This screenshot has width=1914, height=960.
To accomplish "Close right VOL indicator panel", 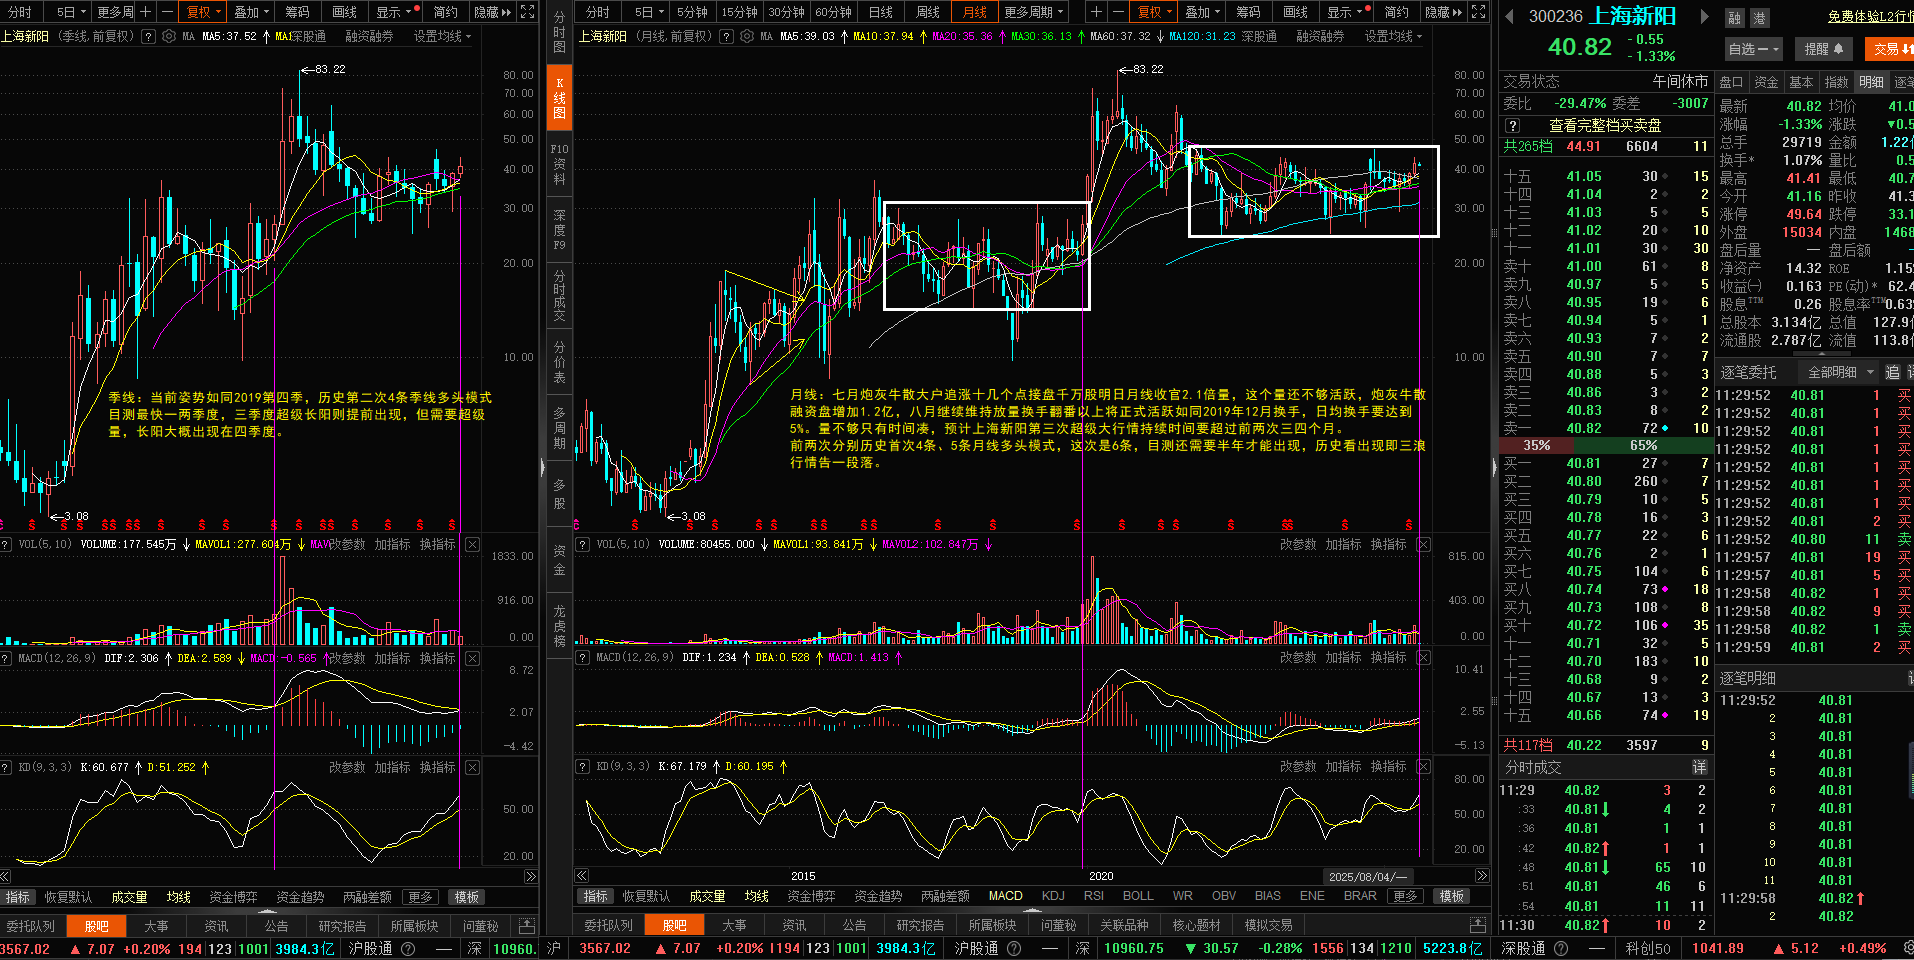I will click(1424, 544).
